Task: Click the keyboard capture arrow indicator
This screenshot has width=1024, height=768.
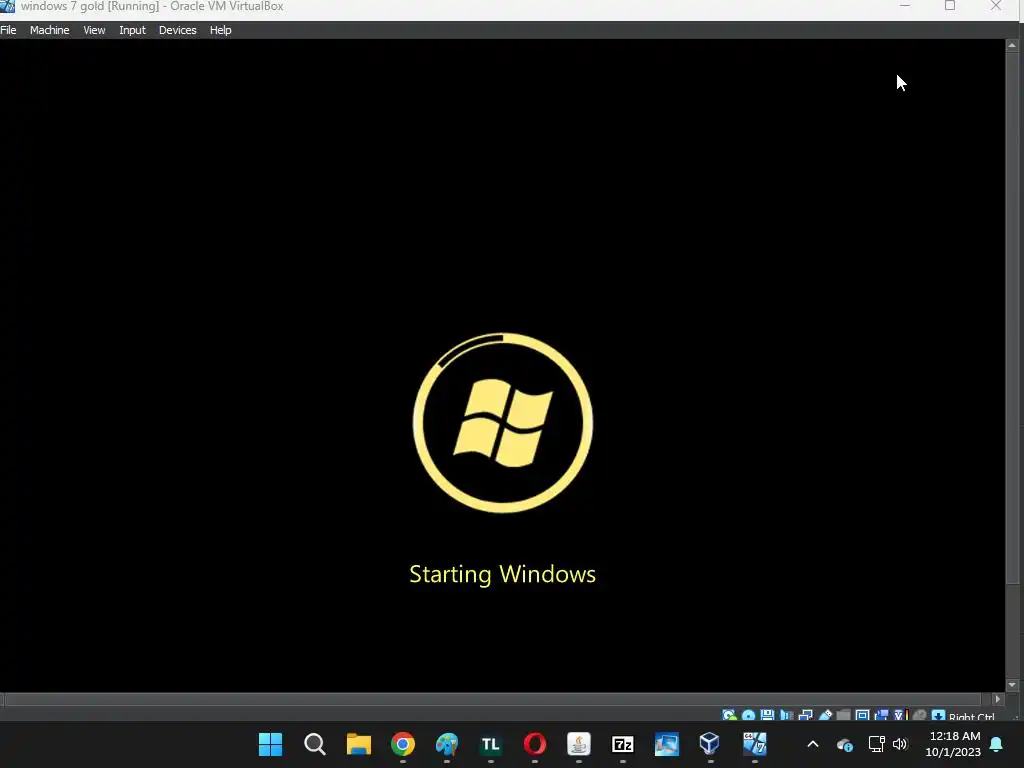Action: coord(938,716)
